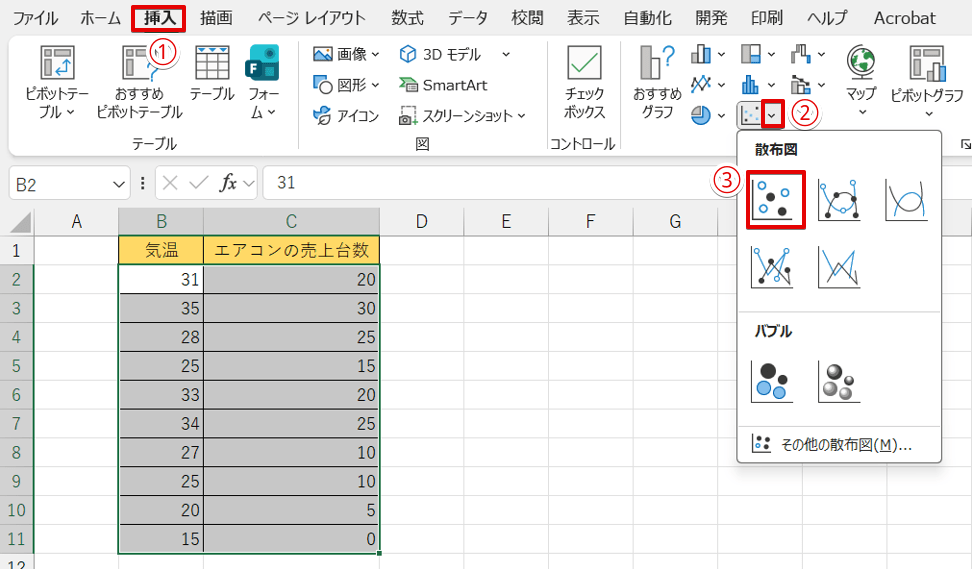
Task: Open chart group dialog launcher
Action: click(965, 144)
